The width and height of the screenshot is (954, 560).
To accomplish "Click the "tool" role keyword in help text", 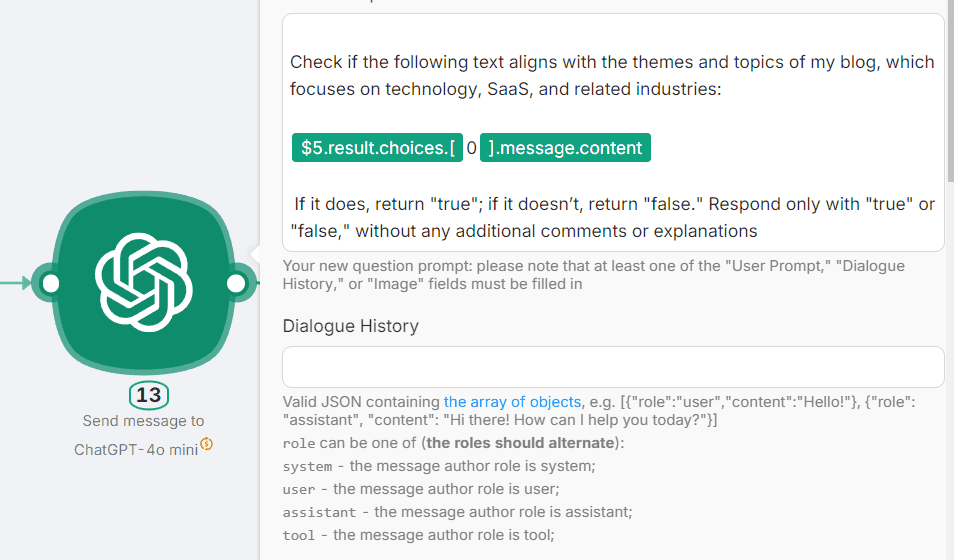I will (x=300, y=535).
